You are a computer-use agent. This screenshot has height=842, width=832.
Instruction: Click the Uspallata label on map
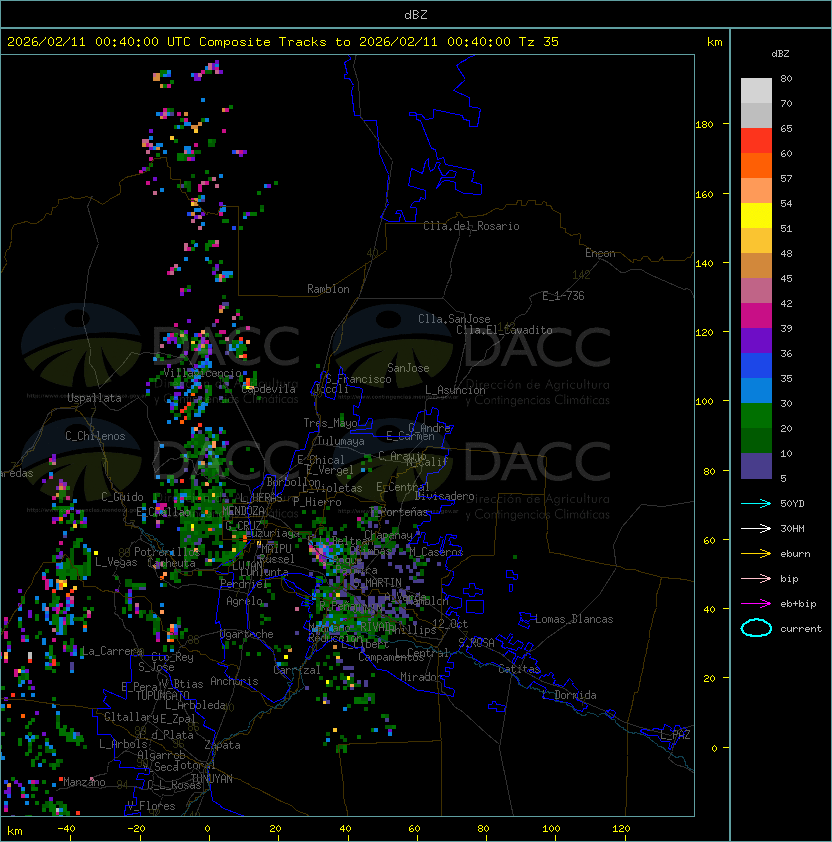[x=95, y=398]
